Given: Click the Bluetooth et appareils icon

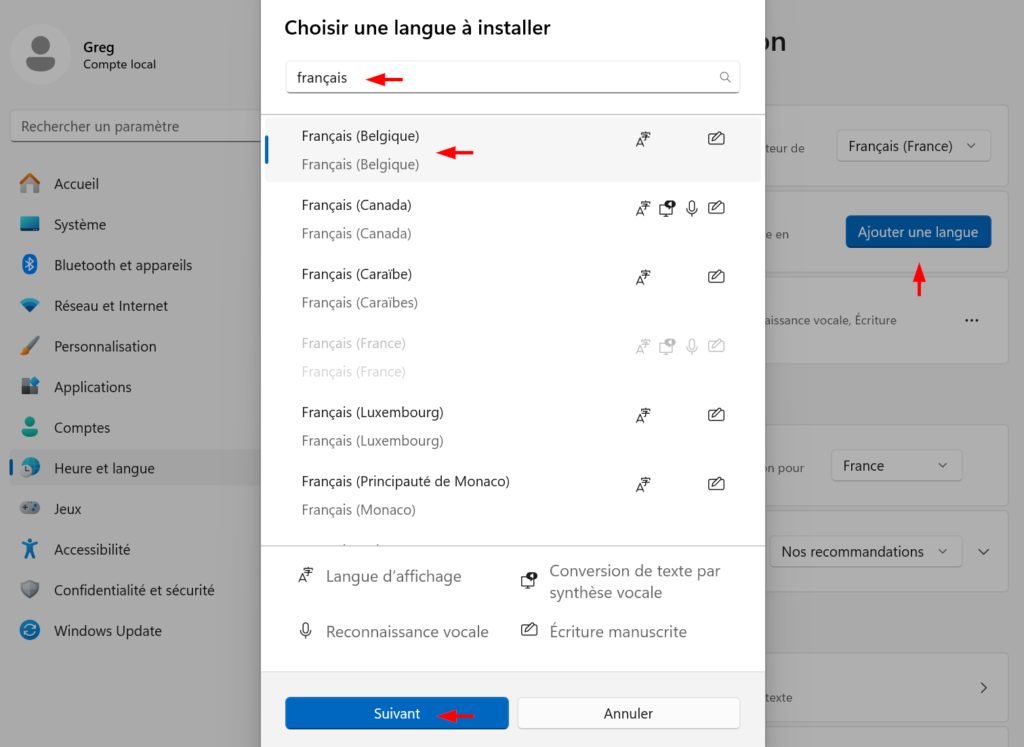Looking at the screenshot, I should pyautogui.click(x=29, y=264).
